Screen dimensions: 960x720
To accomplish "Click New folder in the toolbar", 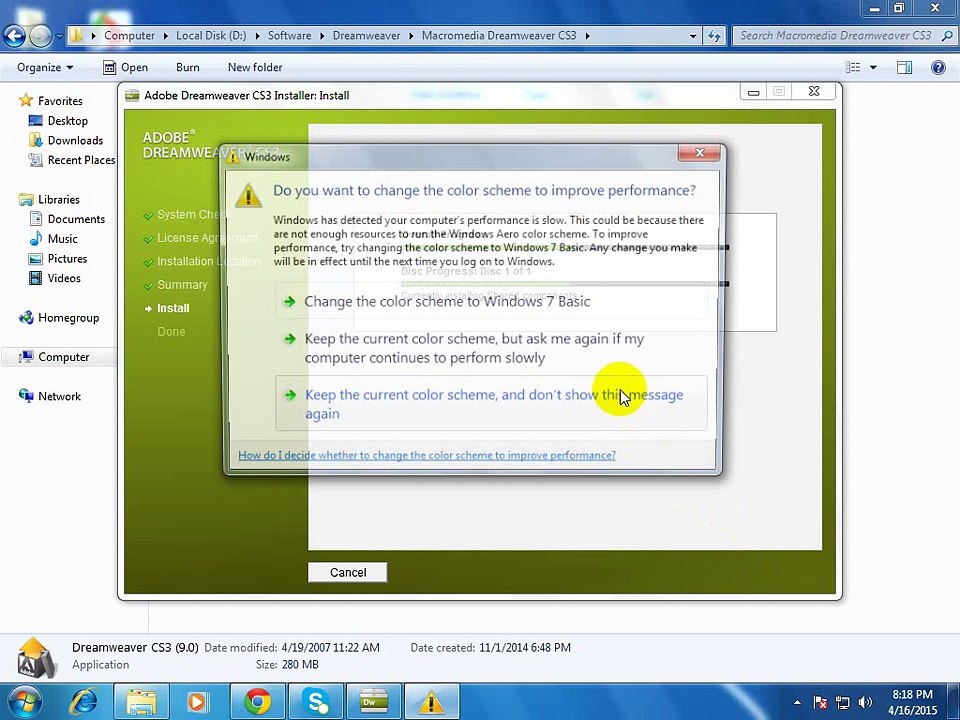I will 255,67.
